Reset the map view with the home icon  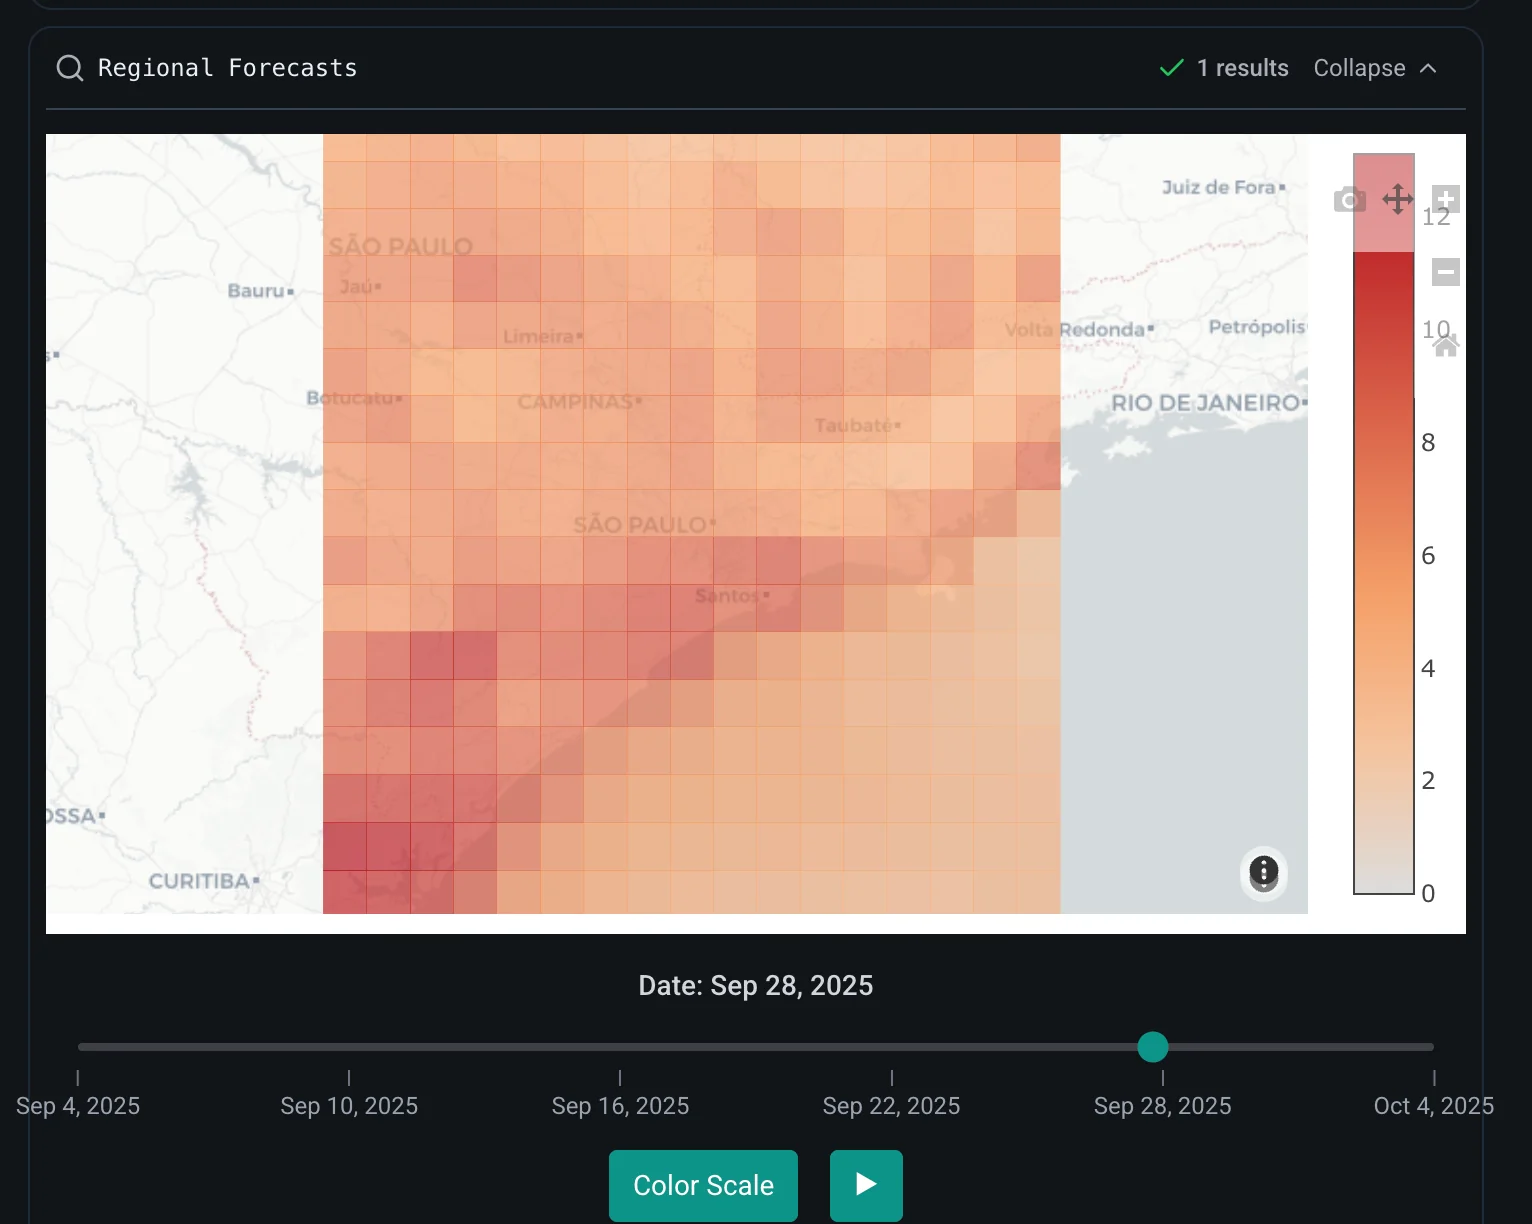pos(1445,344)
